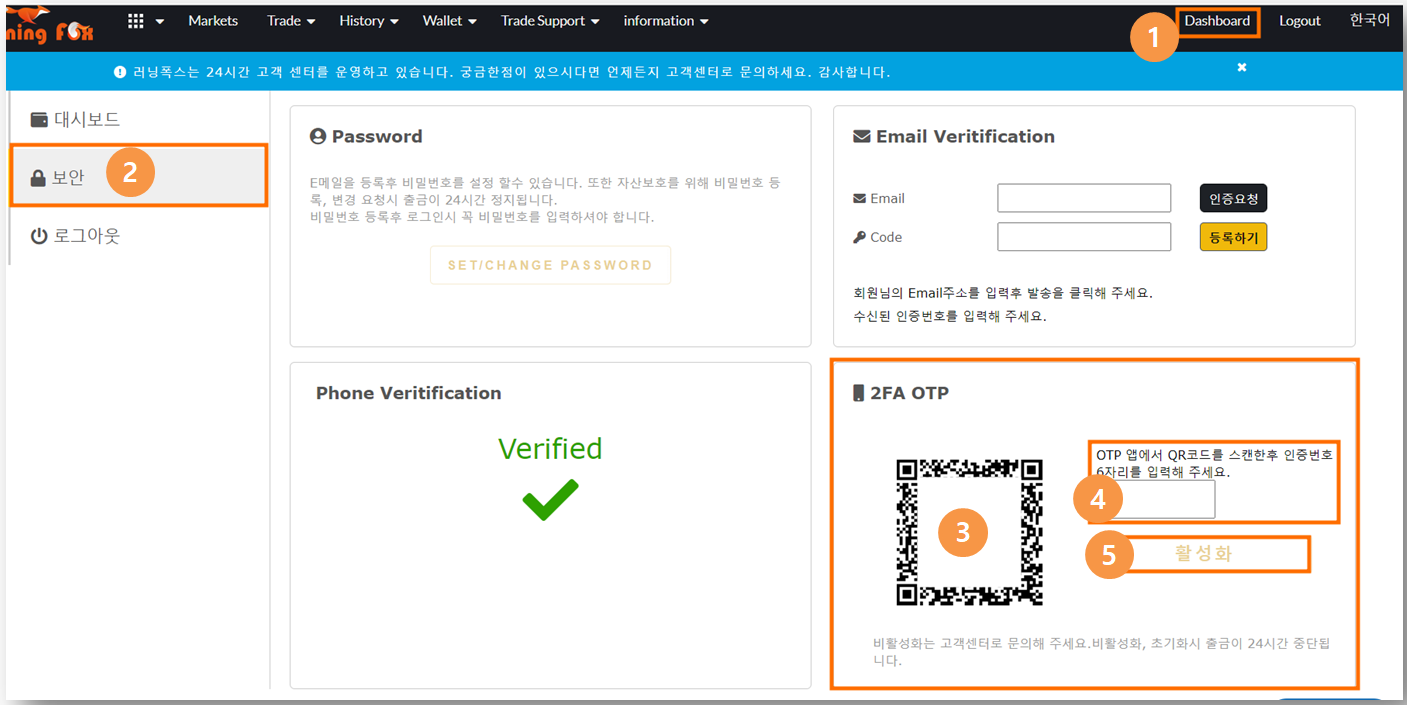Click the dashboard icon beside 대시보드

(x=37, y=118)
